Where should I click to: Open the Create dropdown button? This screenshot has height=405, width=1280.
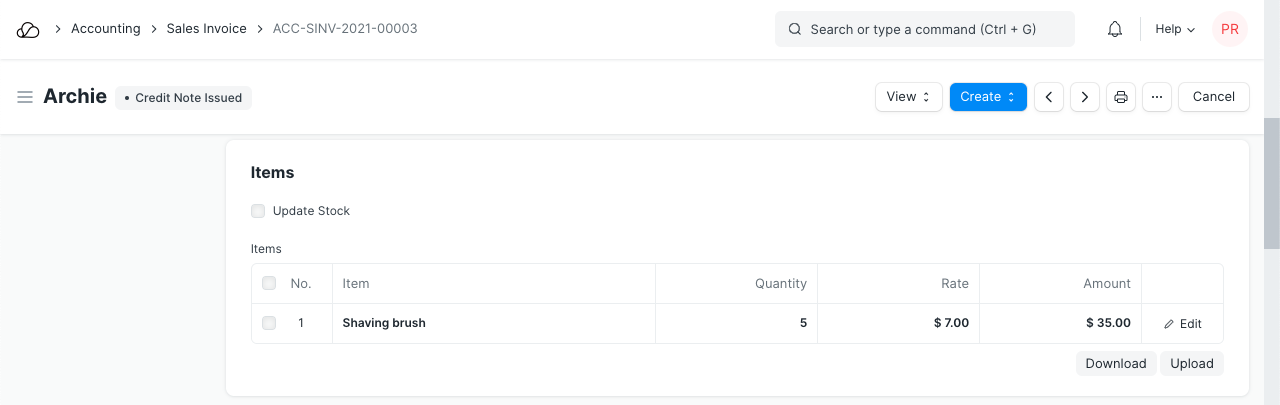click(988, 97)
